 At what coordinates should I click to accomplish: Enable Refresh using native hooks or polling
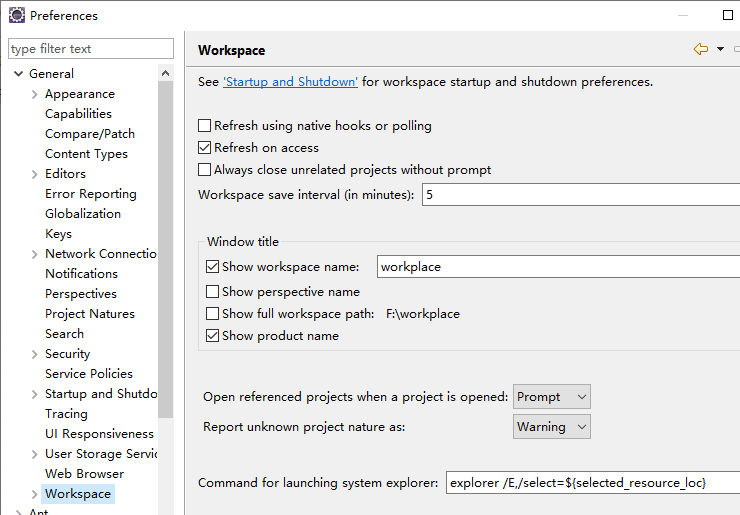205,126
